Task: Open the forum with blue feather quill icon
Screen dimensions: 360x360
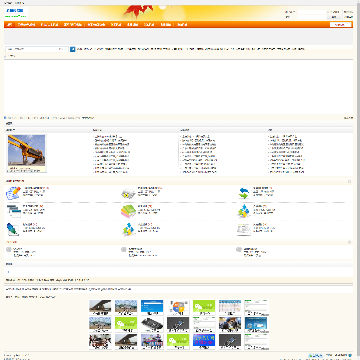Action: (13, 229)
